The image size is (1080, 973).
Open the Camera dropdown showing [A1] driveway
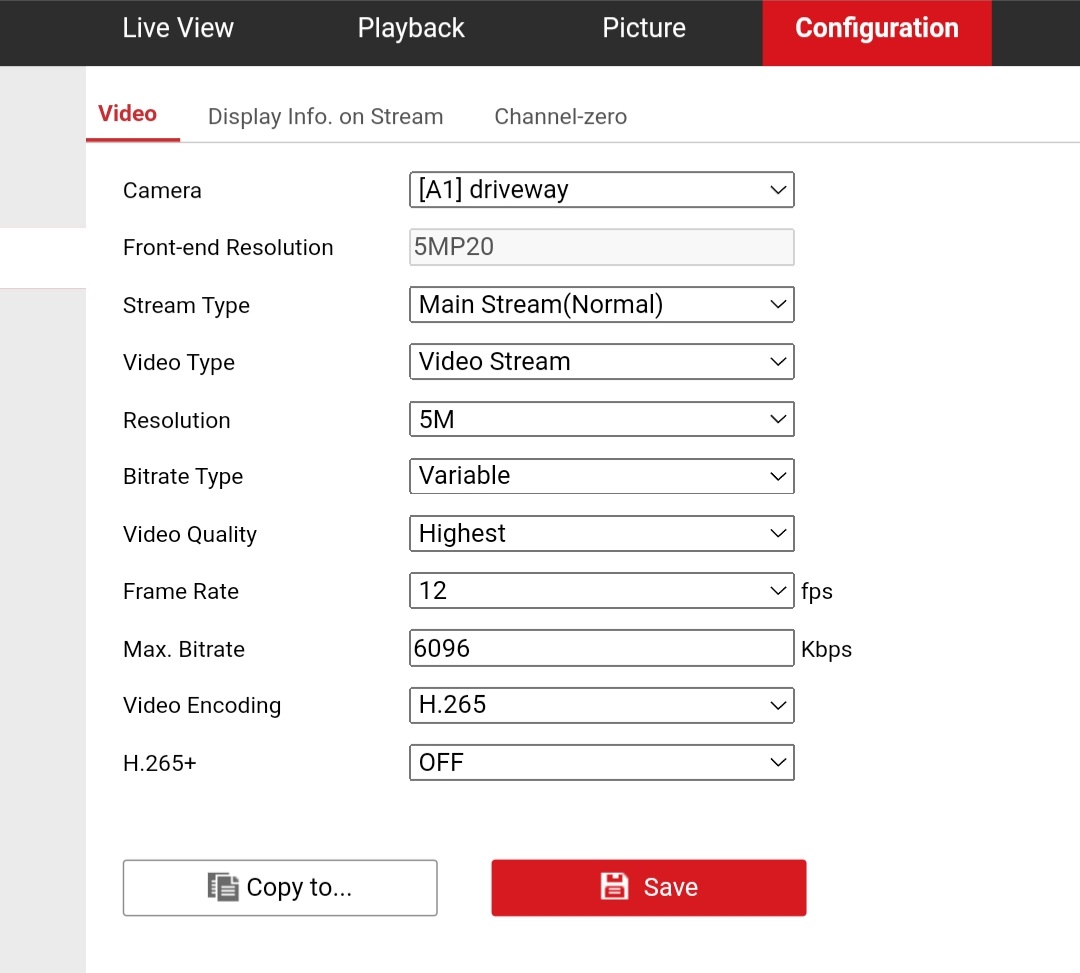pos(601,190)
